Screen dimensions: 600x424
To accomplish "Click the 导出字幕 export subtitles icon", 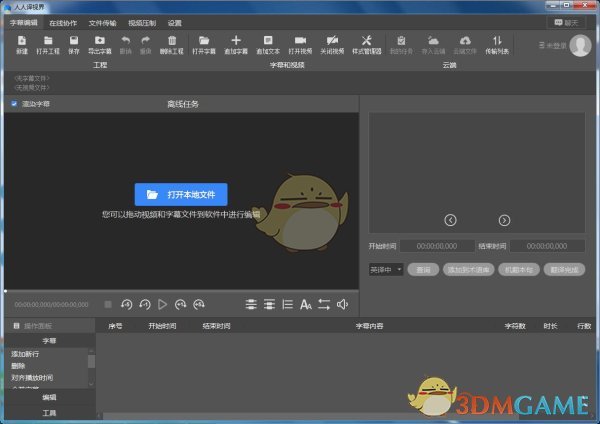I will (x=100, y=42).
